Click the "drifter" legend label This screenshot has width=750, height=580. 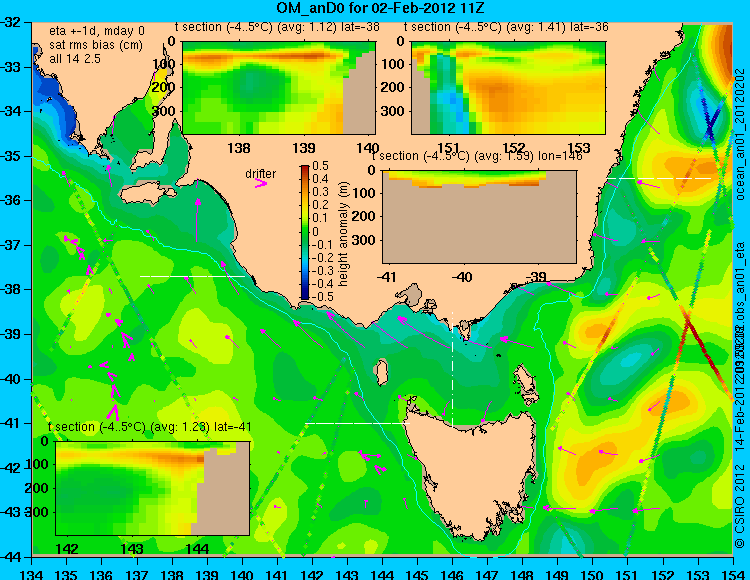click(261, 173)
